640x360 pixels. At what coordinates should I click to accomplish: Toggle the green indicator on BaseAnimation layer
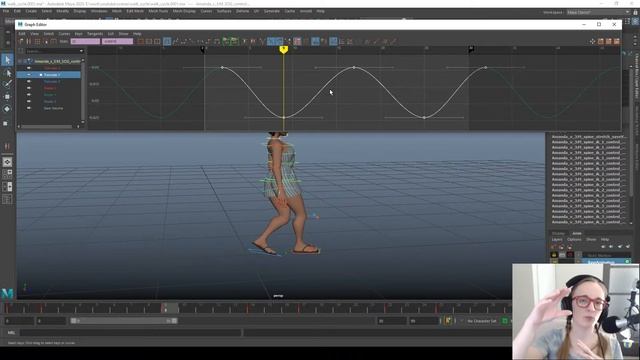click(x=627, y=262)
